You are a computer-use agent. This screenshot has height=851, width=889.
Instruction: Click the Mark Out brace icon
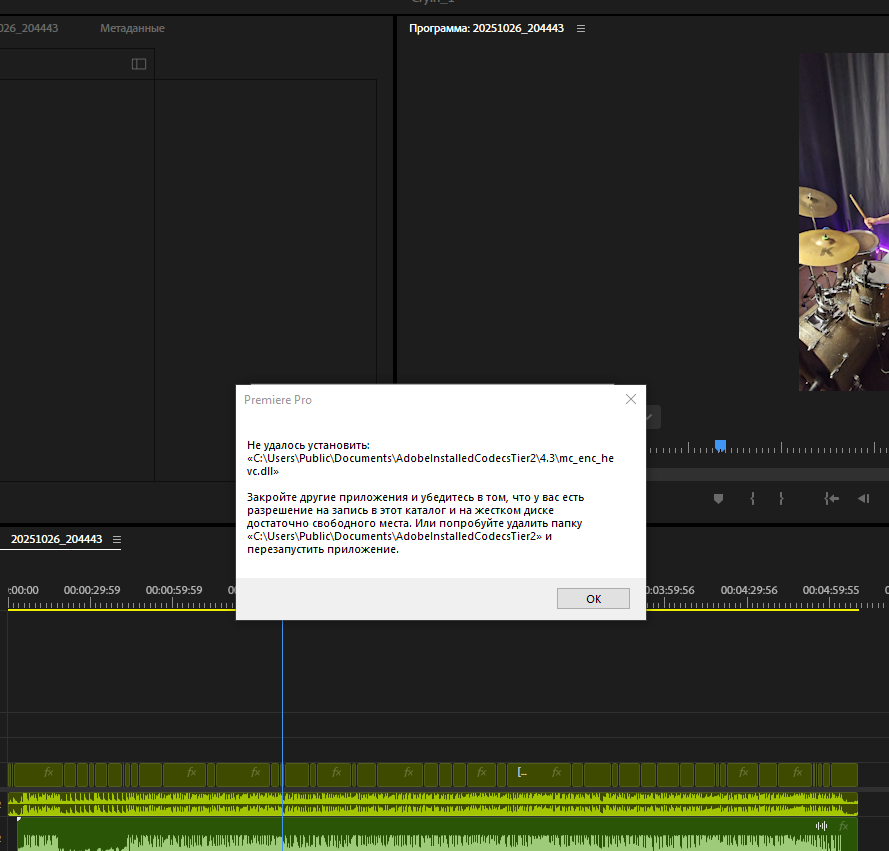tap(781, 499)
